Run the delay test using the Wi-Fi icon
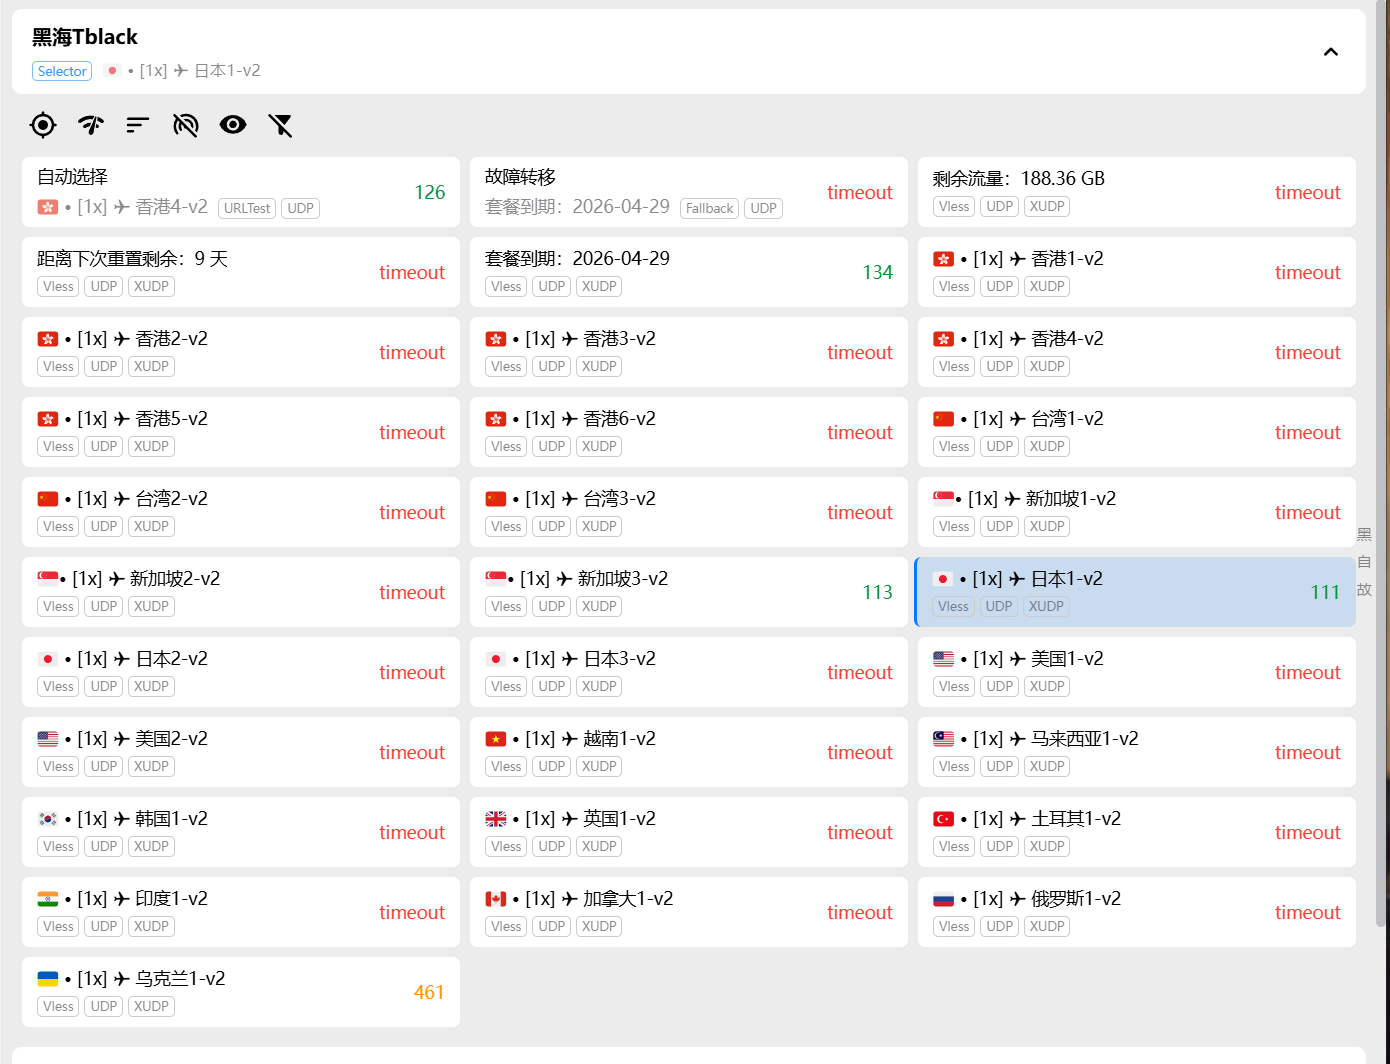 tap(91, 125)
